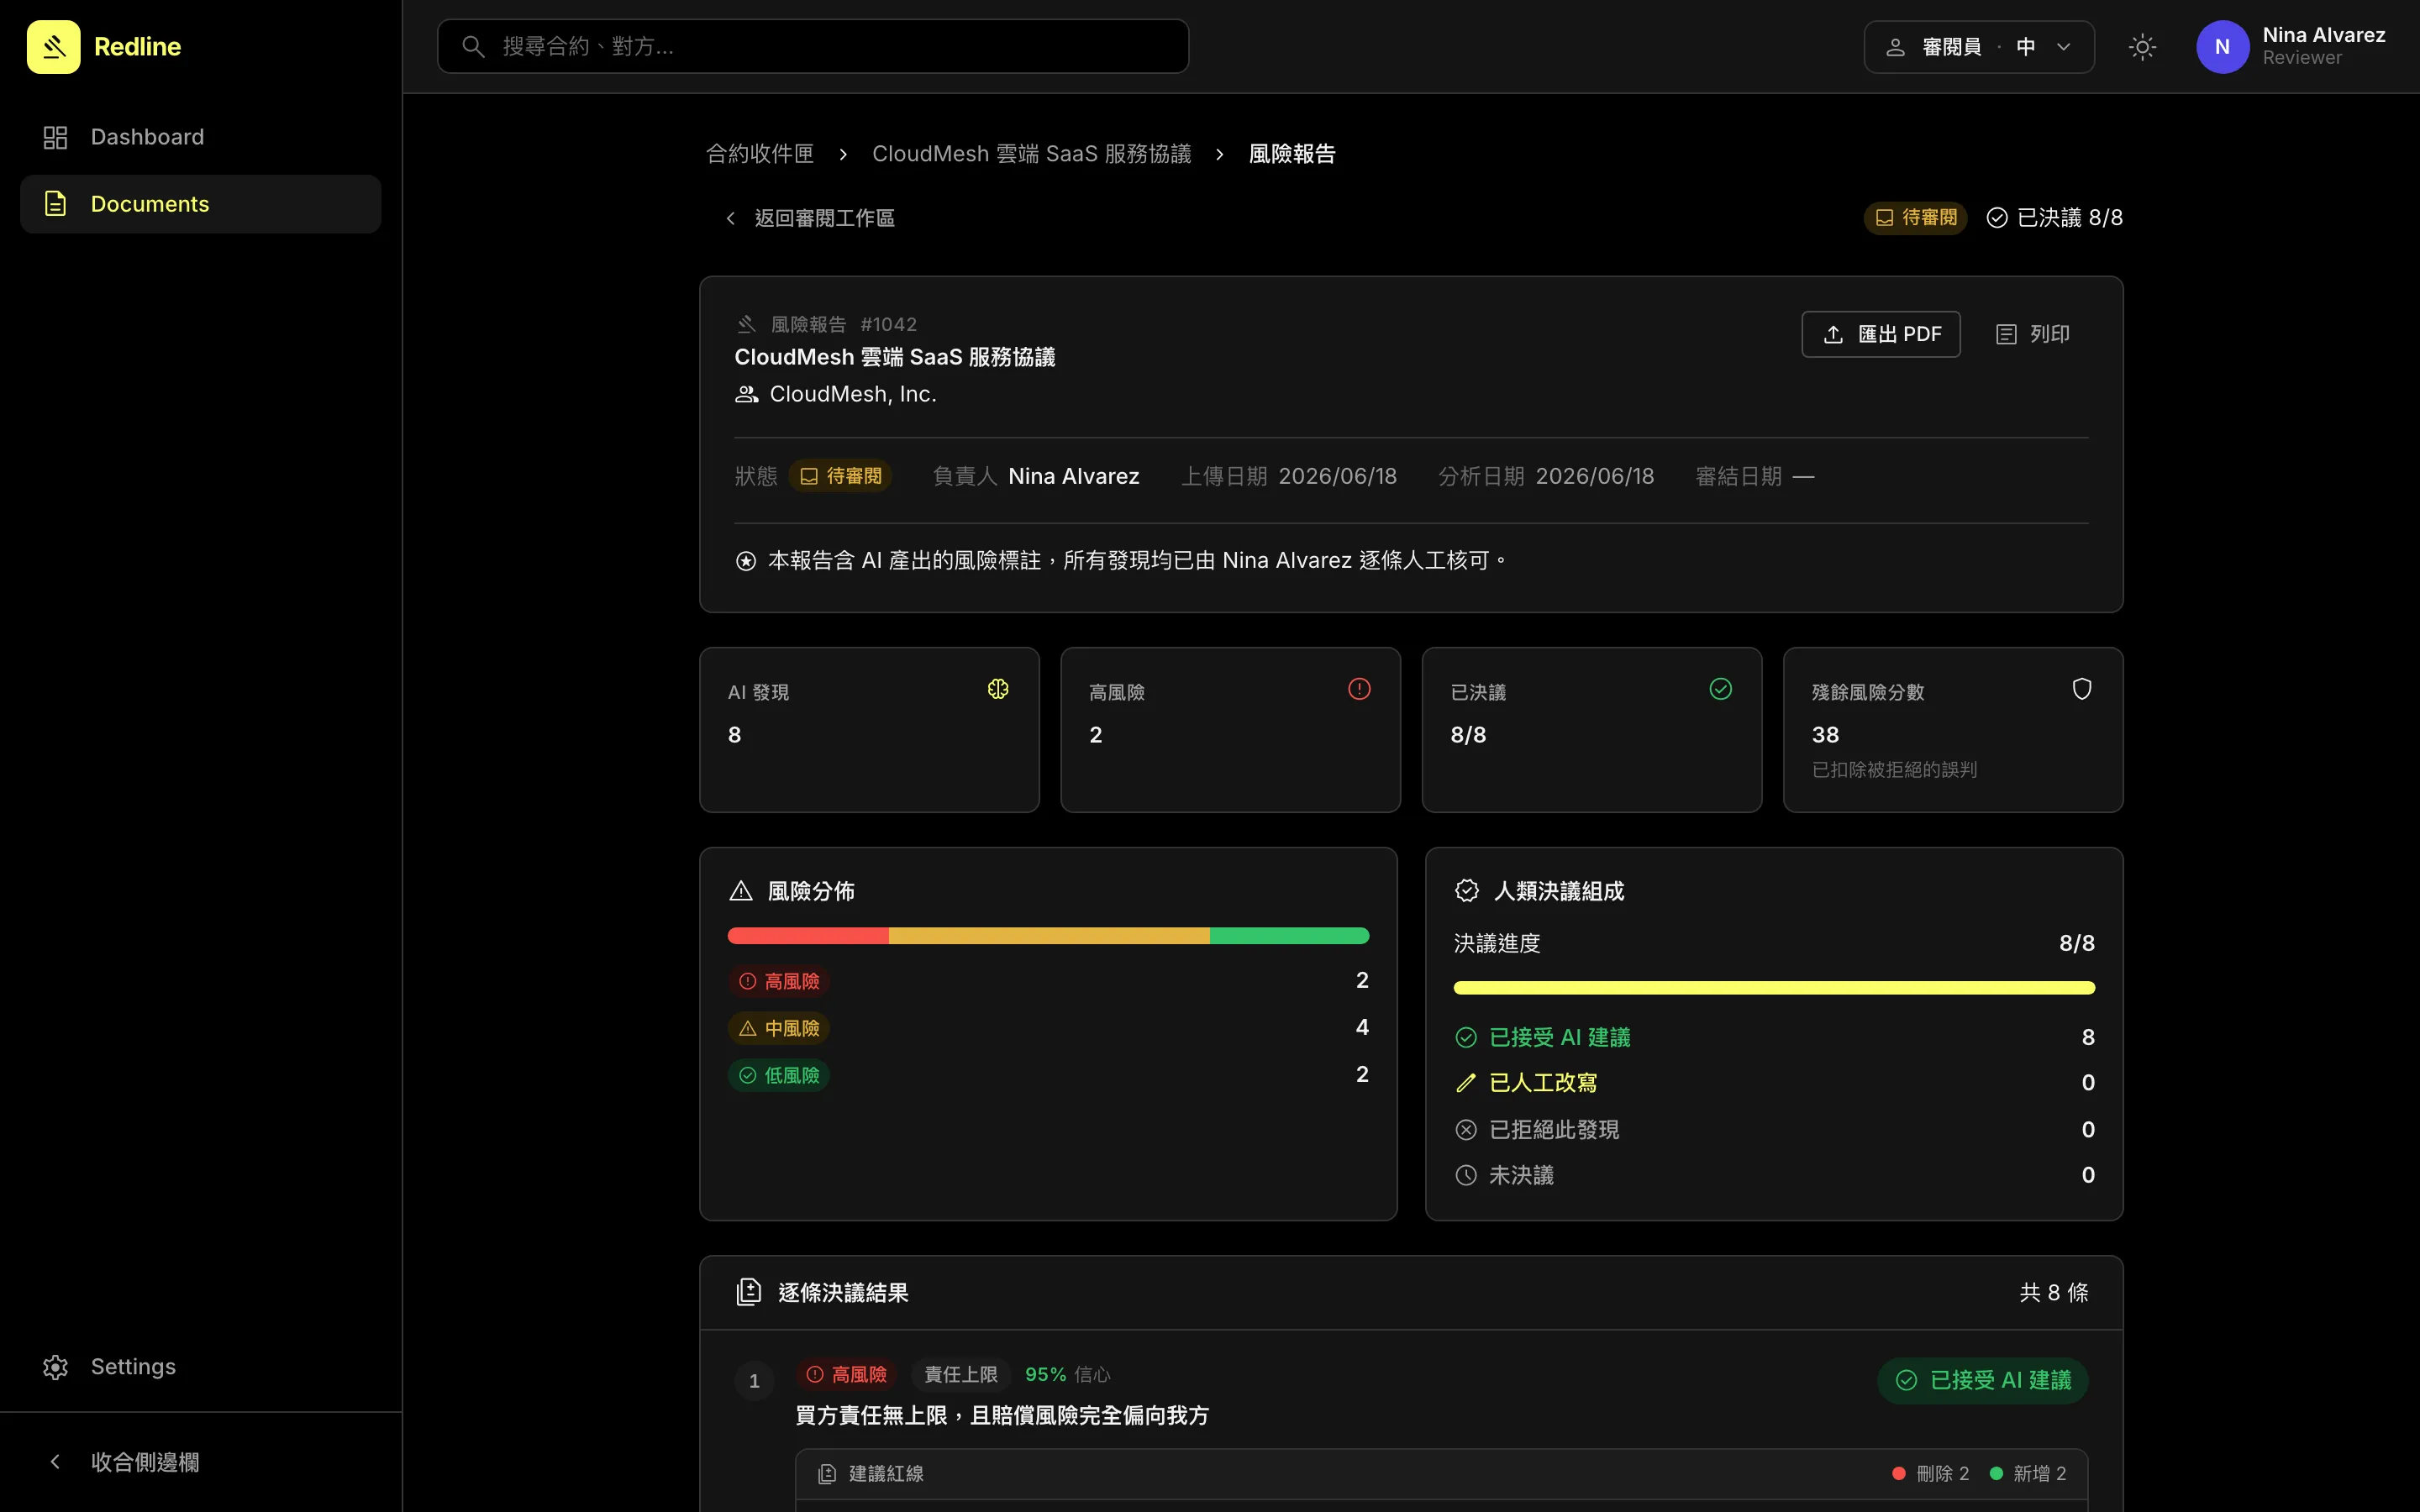
Task: Click 列印 print button
Action: (2032, 334)
